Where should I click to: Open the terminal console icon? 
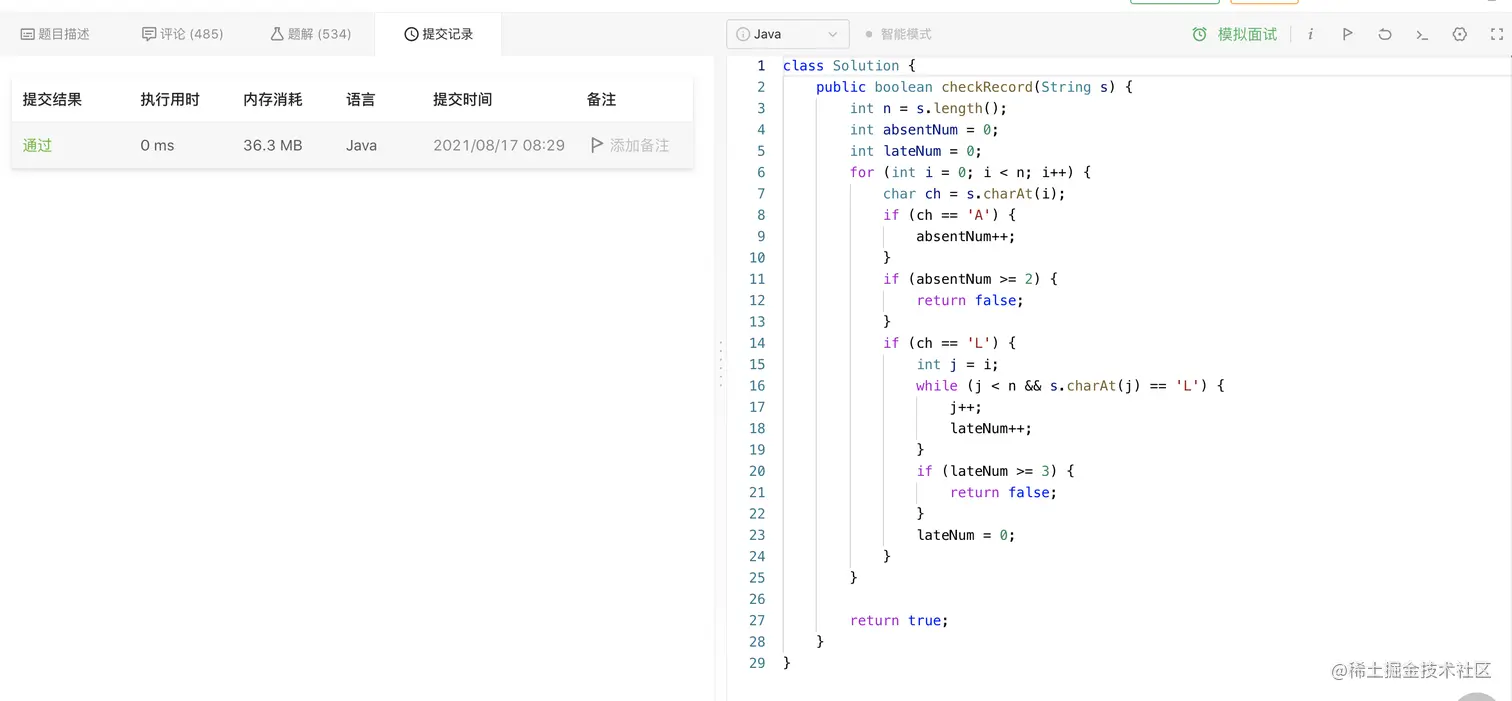tap(1422, 34)
